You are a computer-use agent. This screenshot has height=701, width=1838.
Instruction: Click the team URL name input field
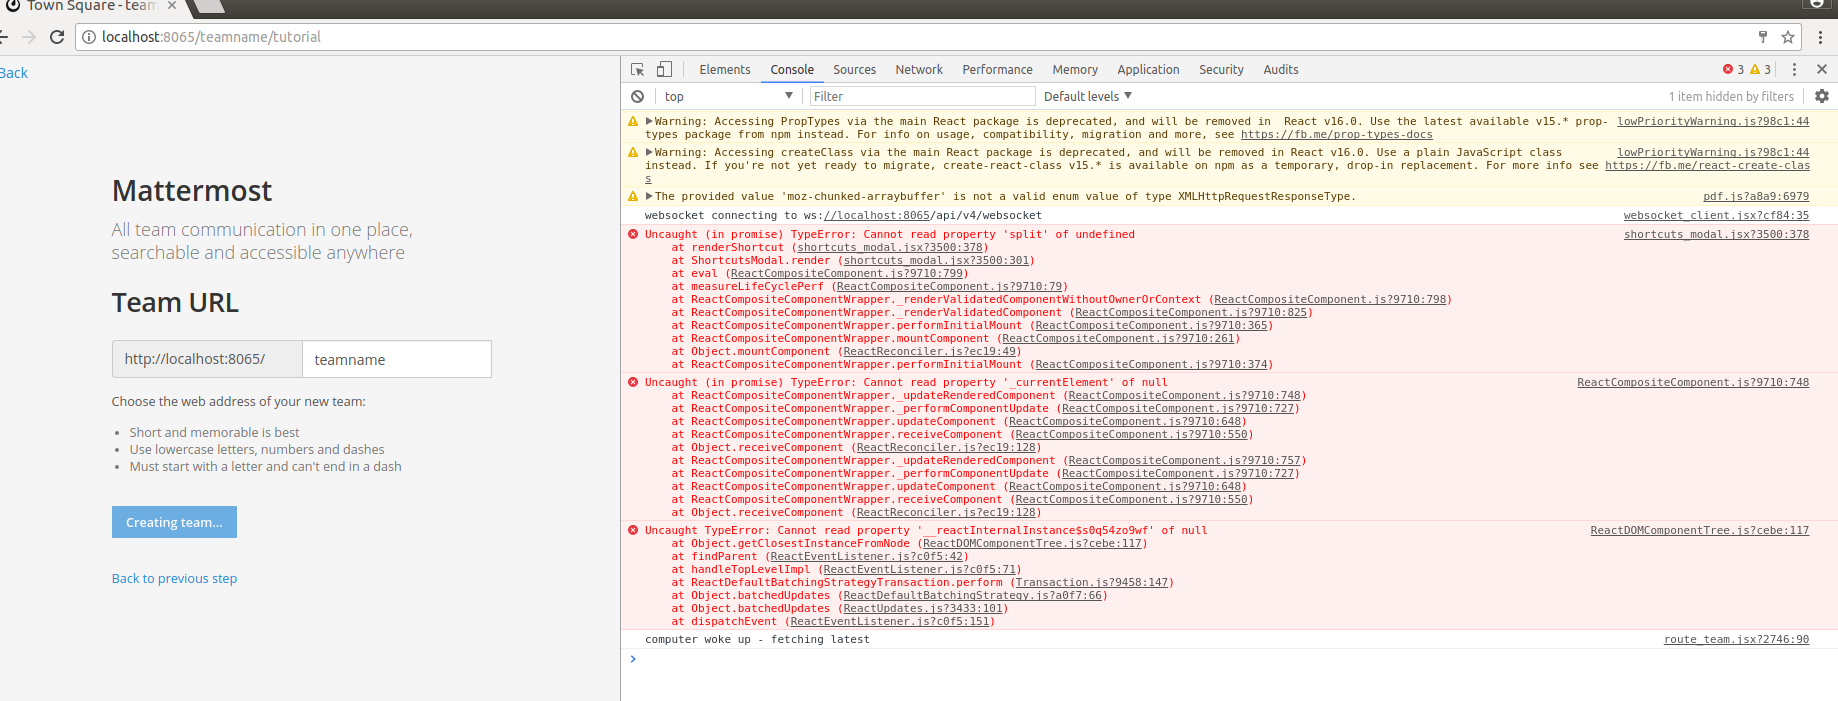[x=397, y=359]
